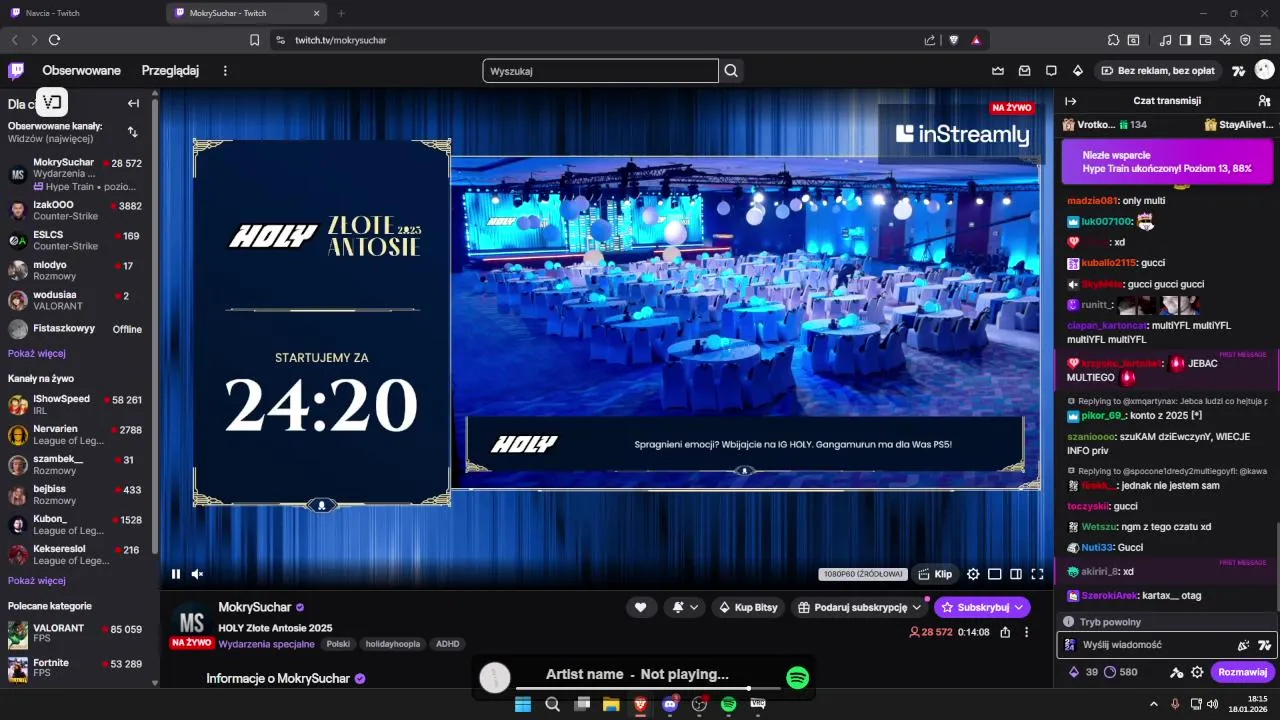Open the Brave wallet icon
The image size is (1280, 720).
coord(1204,40)
